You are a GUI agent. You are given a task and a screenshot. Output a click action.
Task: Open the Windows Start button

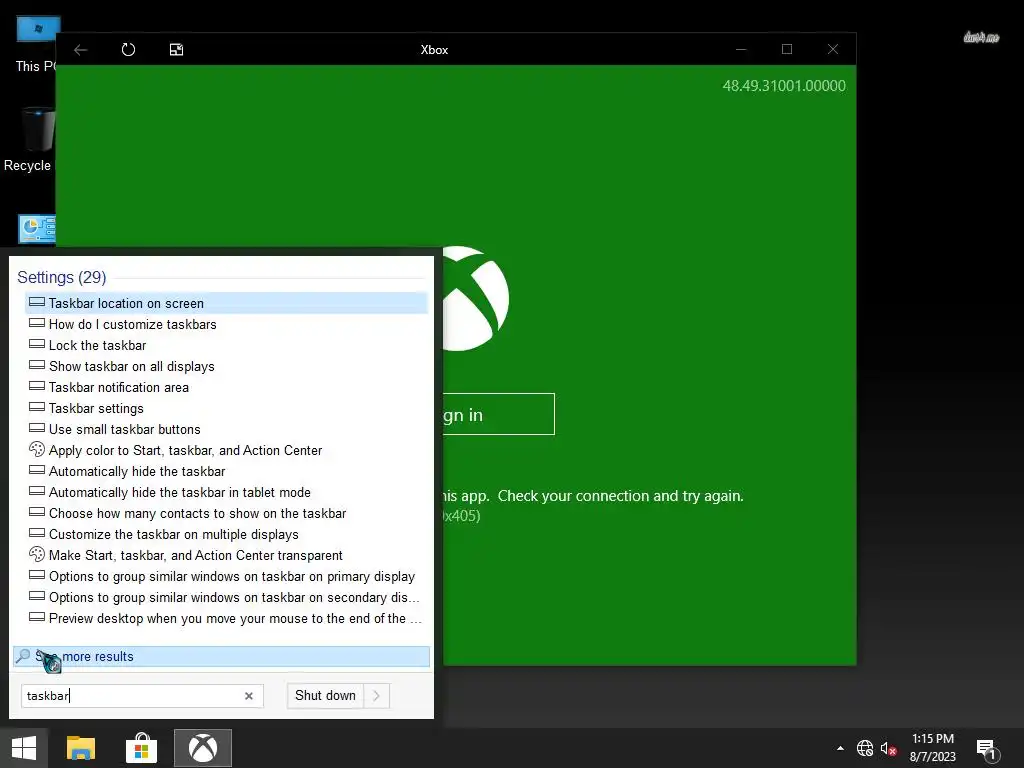[24, 748]
